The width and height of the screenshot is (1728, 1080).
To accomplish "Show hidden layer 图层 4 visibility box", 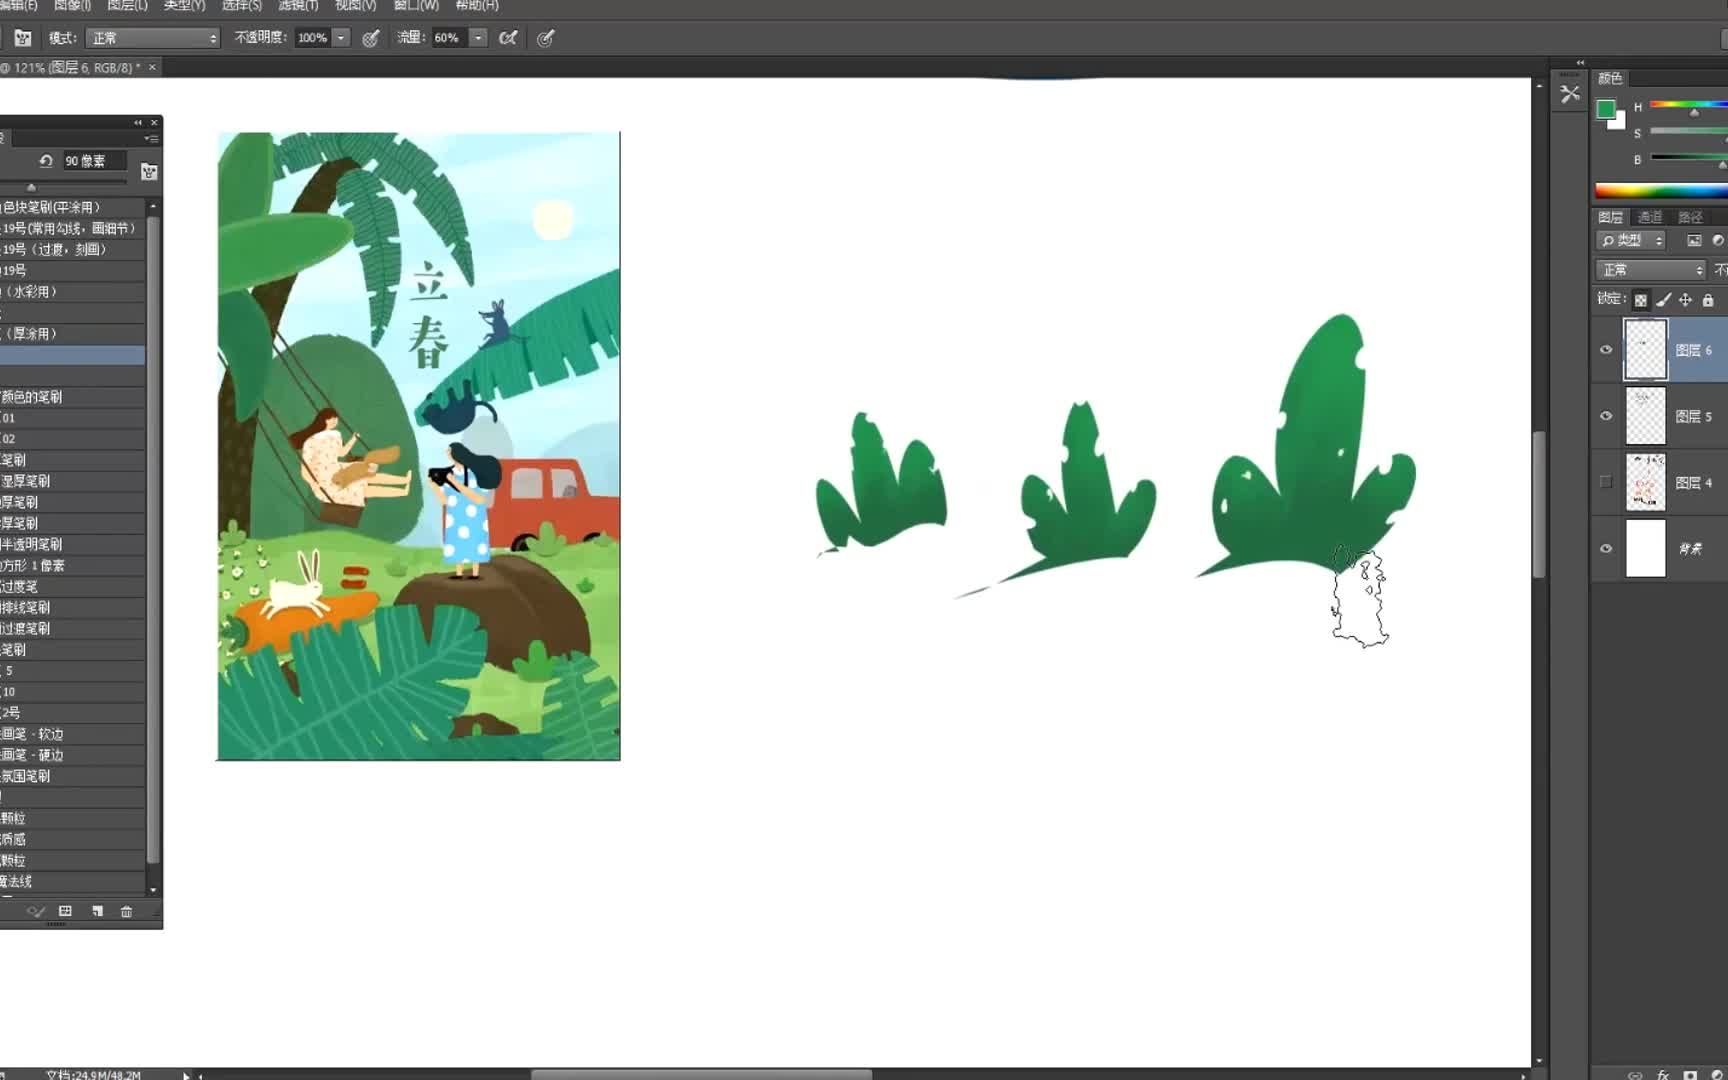I will pos(1606,482).
